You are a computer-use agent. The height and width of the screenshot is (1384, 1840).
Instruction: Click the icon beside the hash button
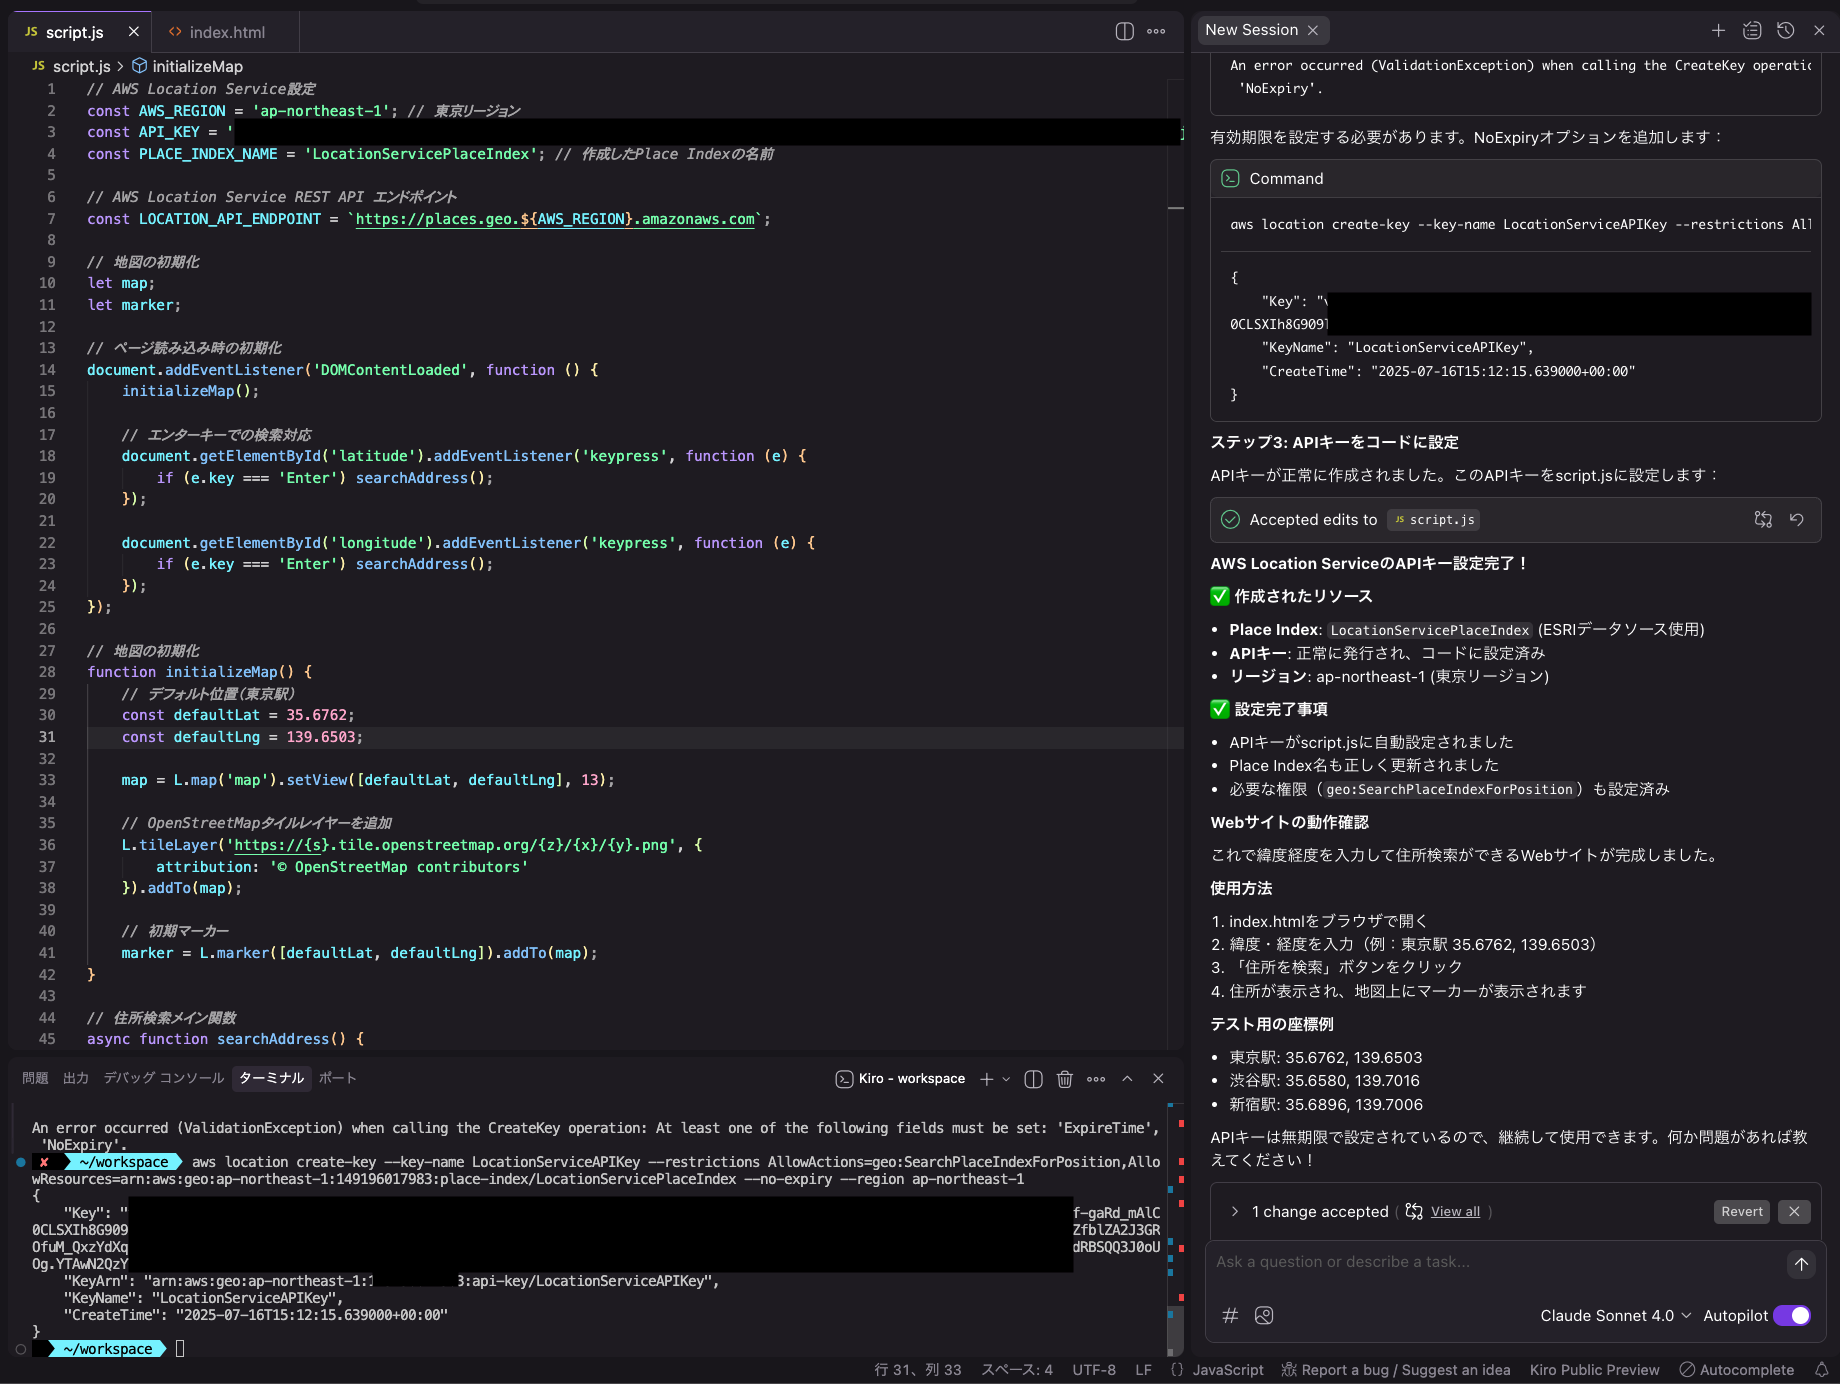coord(1264,1316)
